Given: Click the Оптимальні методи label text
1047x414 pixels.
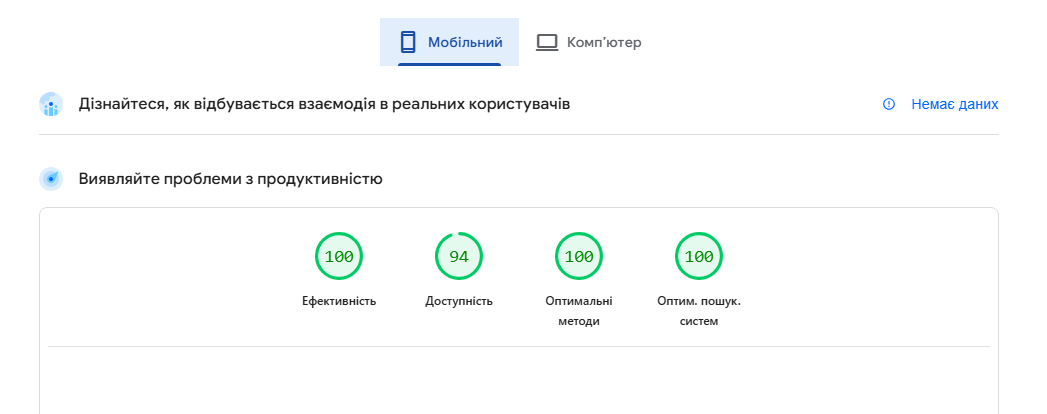Looking at the screenshot, I should (579, 311).
